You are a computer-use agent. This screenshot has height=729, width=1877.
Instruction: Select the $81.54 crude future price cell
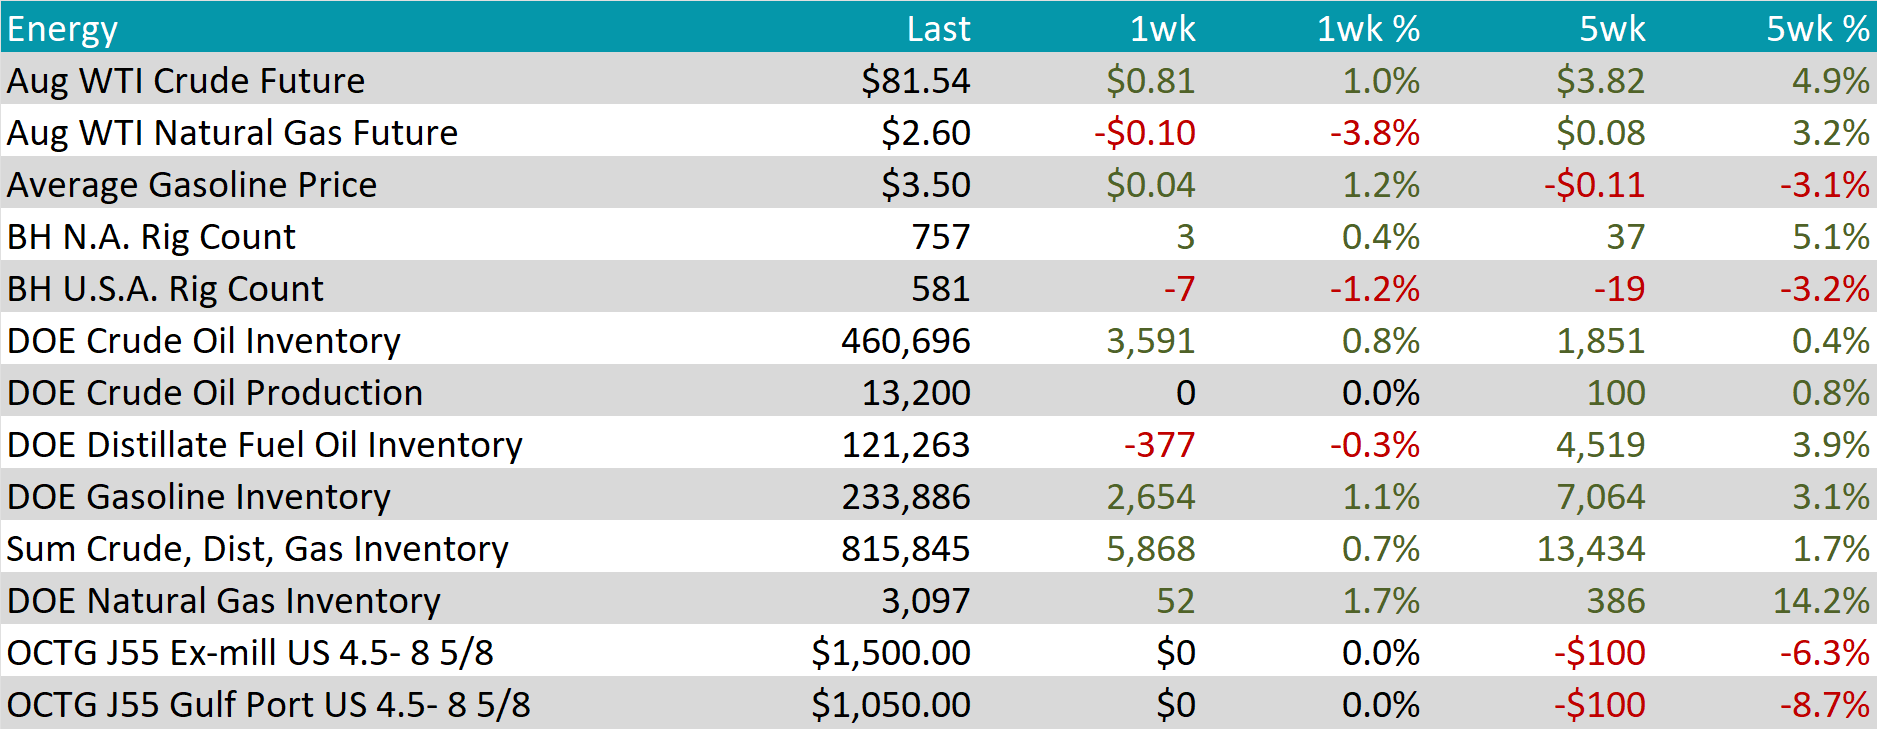coord(915,81)
